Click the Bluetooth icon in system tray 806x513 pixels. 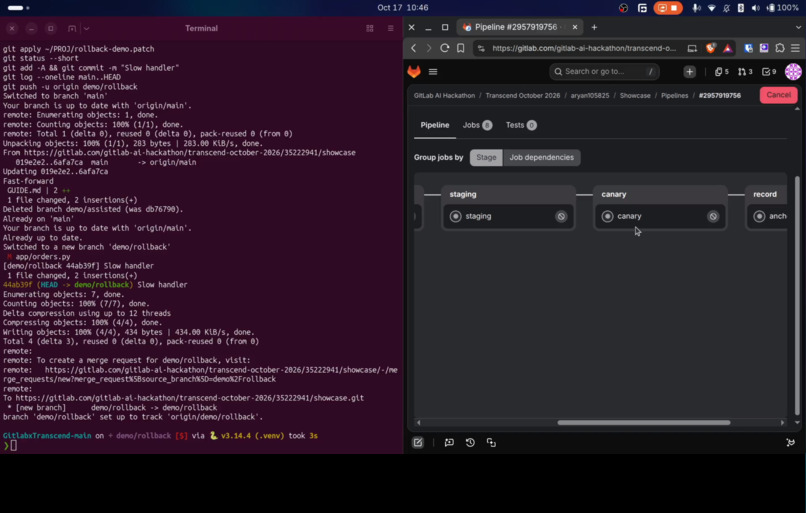741,8
